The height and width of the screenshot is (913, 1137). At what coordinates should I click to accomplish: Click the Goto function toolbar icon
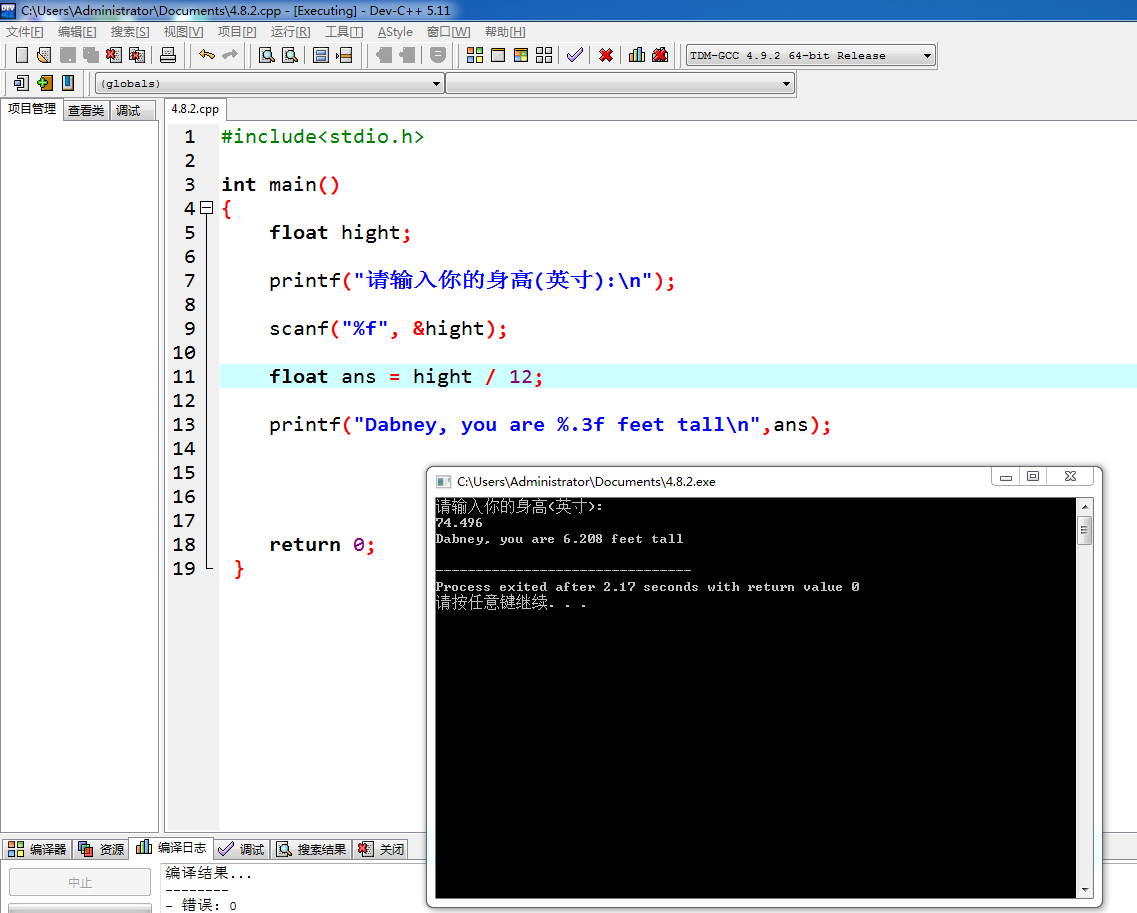[321, 55]
